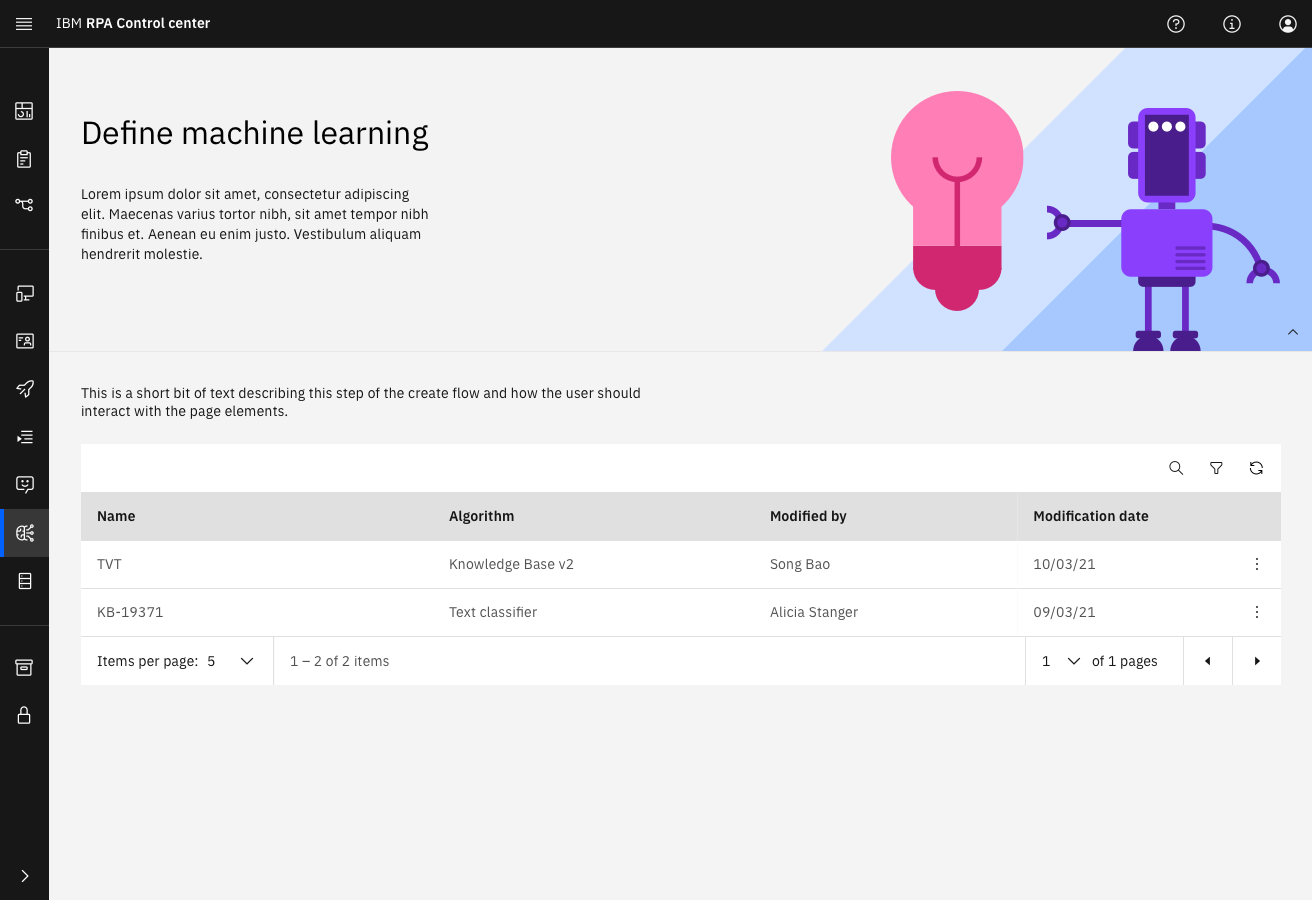Open overflow menu for TVT row
The height and width of the screenshot is (900, 1312).
tap(1257, 564)
